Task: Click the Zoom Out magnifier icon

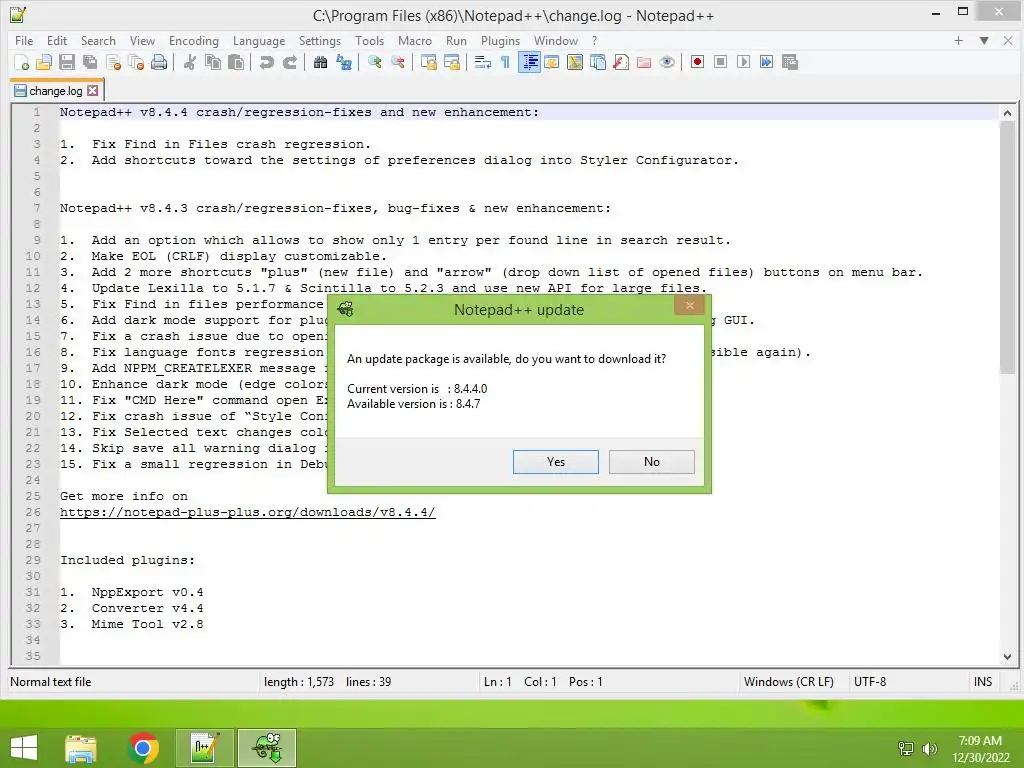Action: point(397,62)
